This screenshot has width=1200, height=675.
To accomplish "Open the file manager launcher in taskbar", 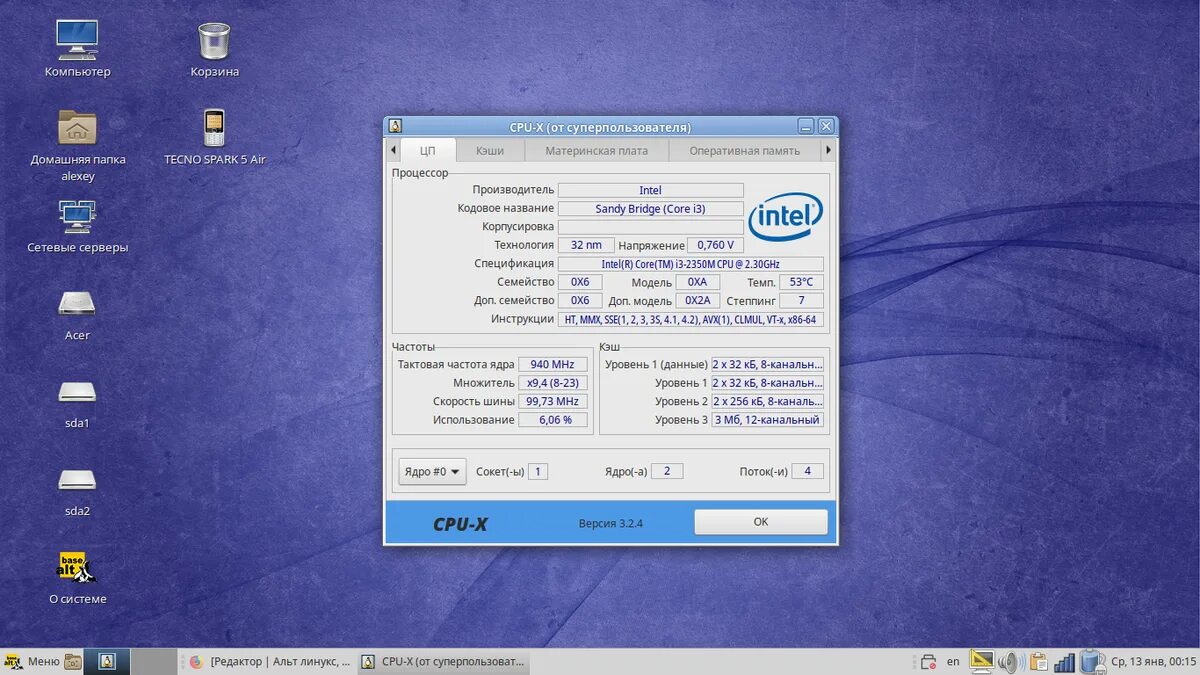I will pyautogui.click(x=73, y=661).
